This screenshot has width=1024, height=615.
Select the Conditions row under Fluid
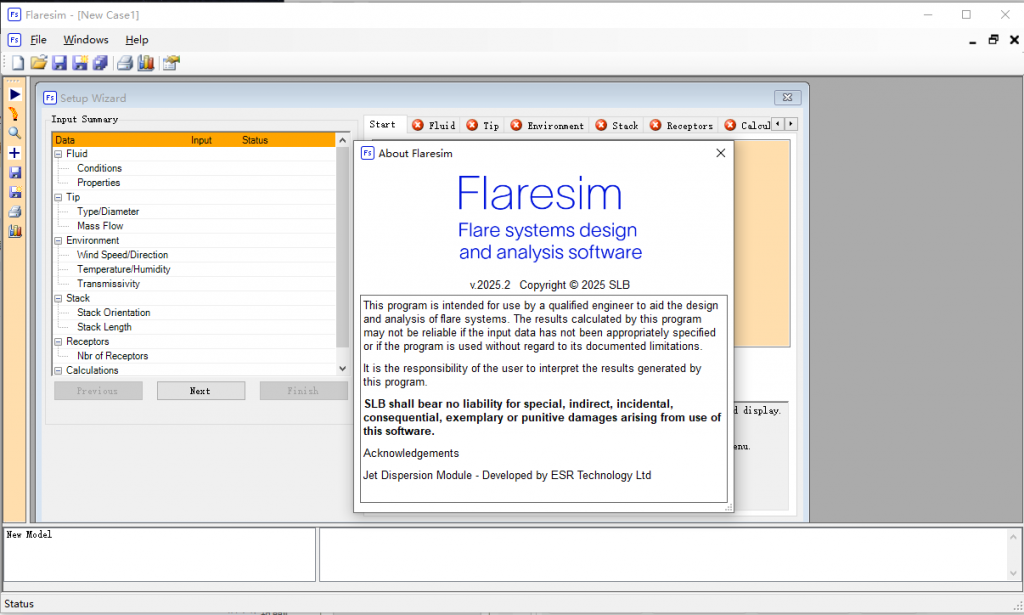(x=99, y=168)
